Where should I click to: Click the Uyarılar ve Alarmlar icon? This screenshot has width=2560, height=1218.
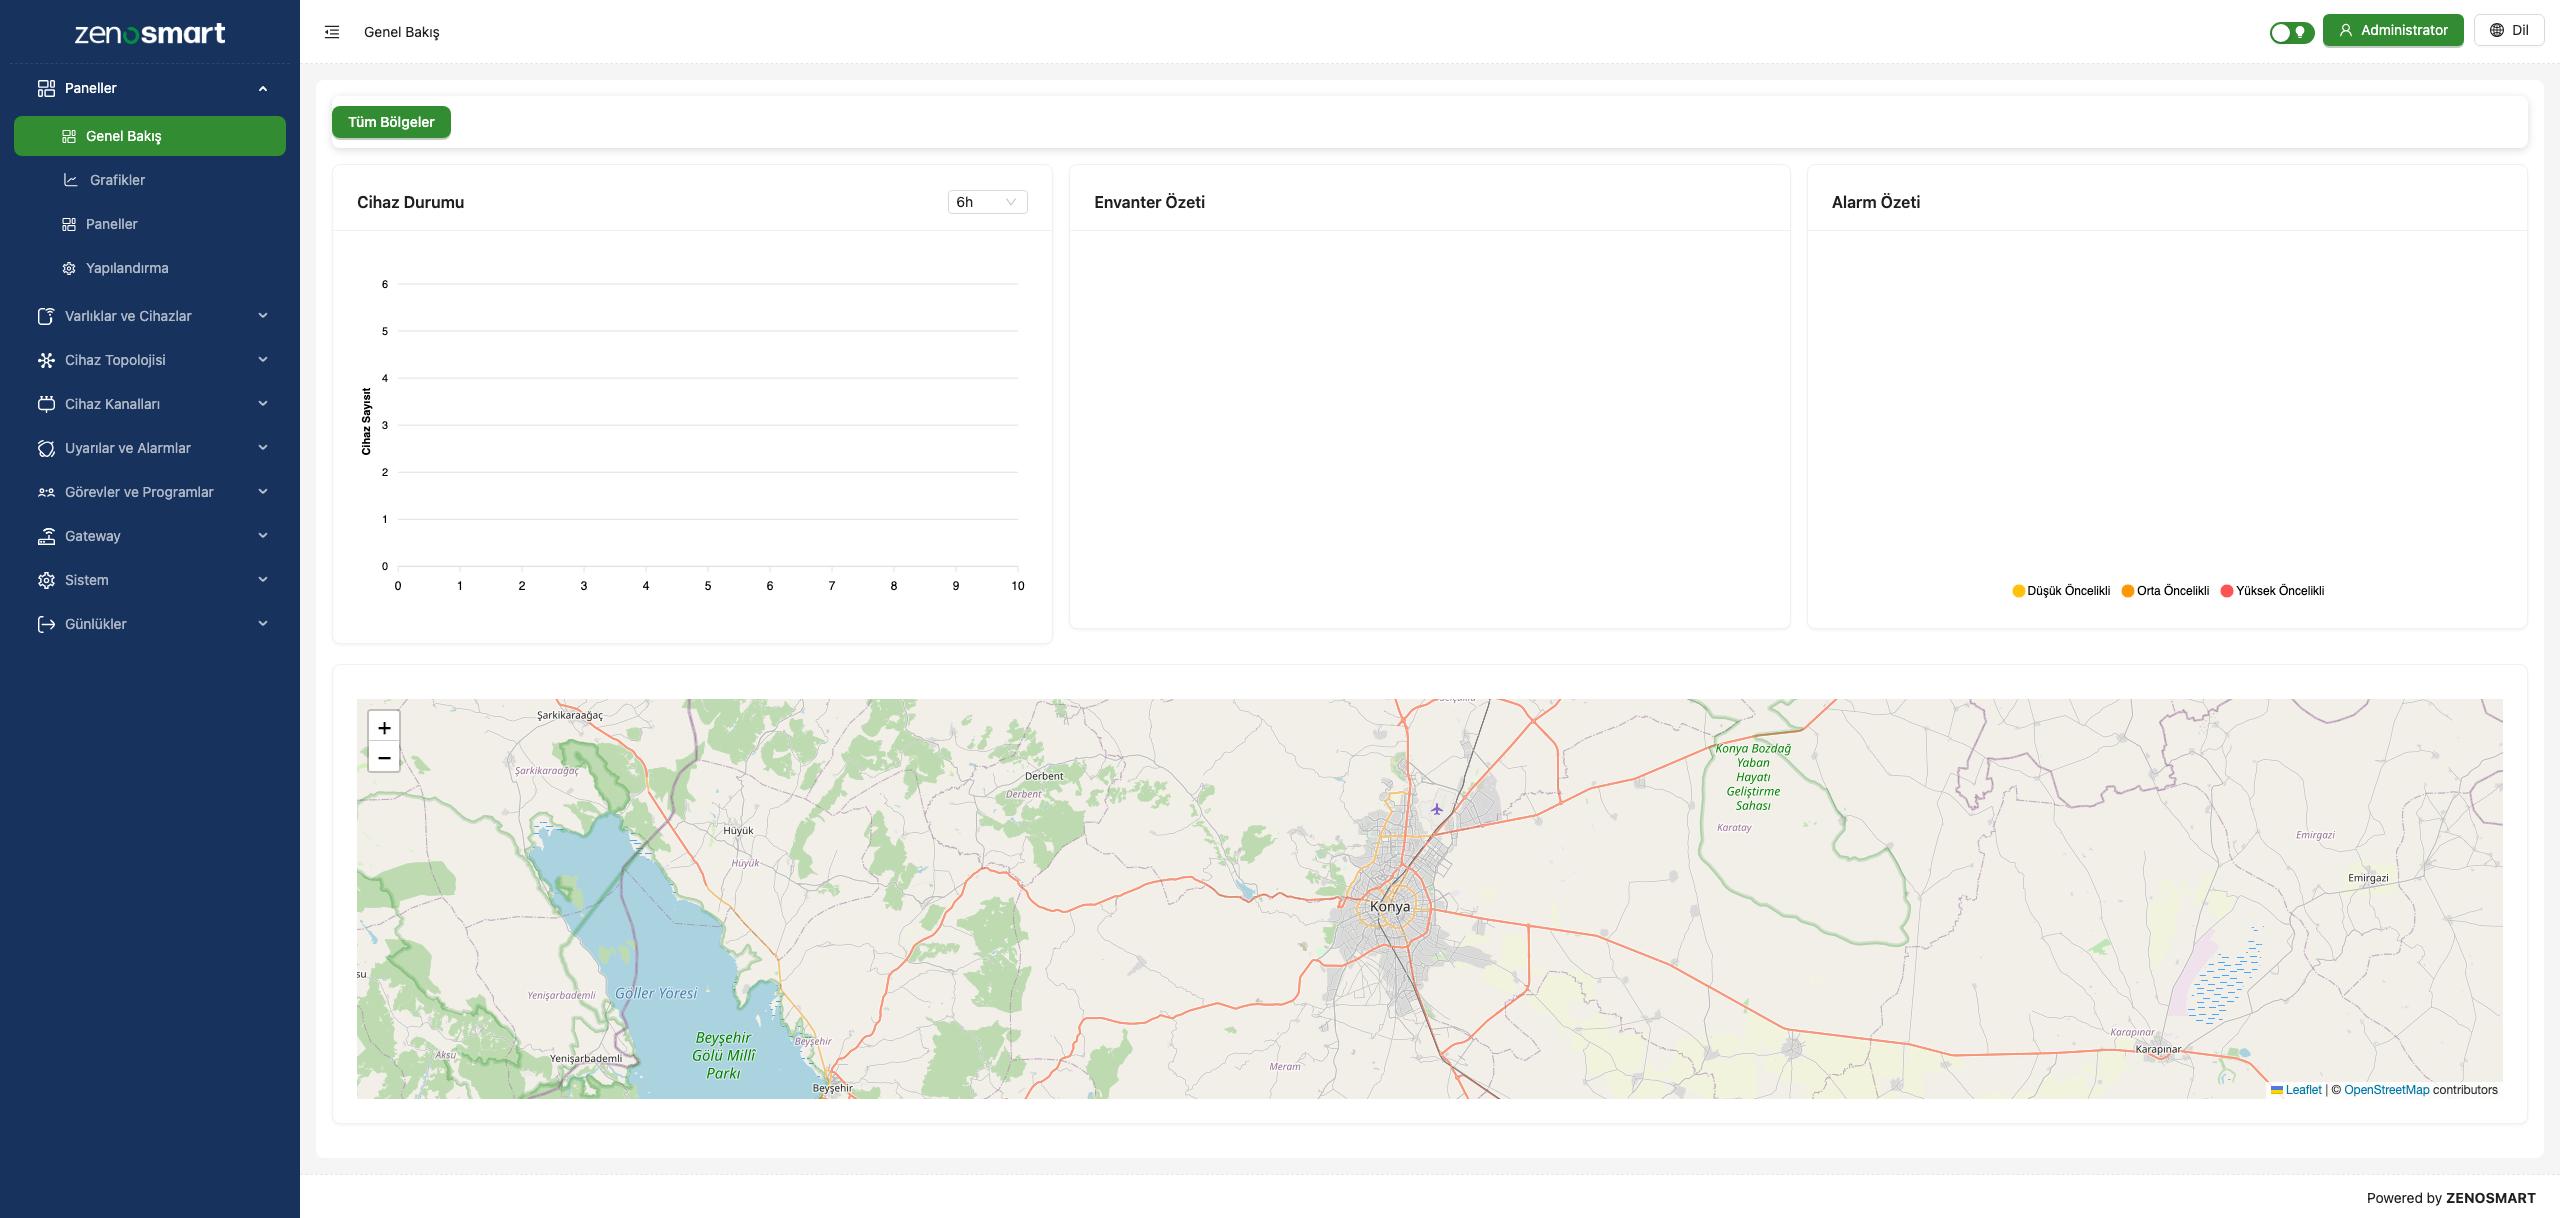(46, 448)
